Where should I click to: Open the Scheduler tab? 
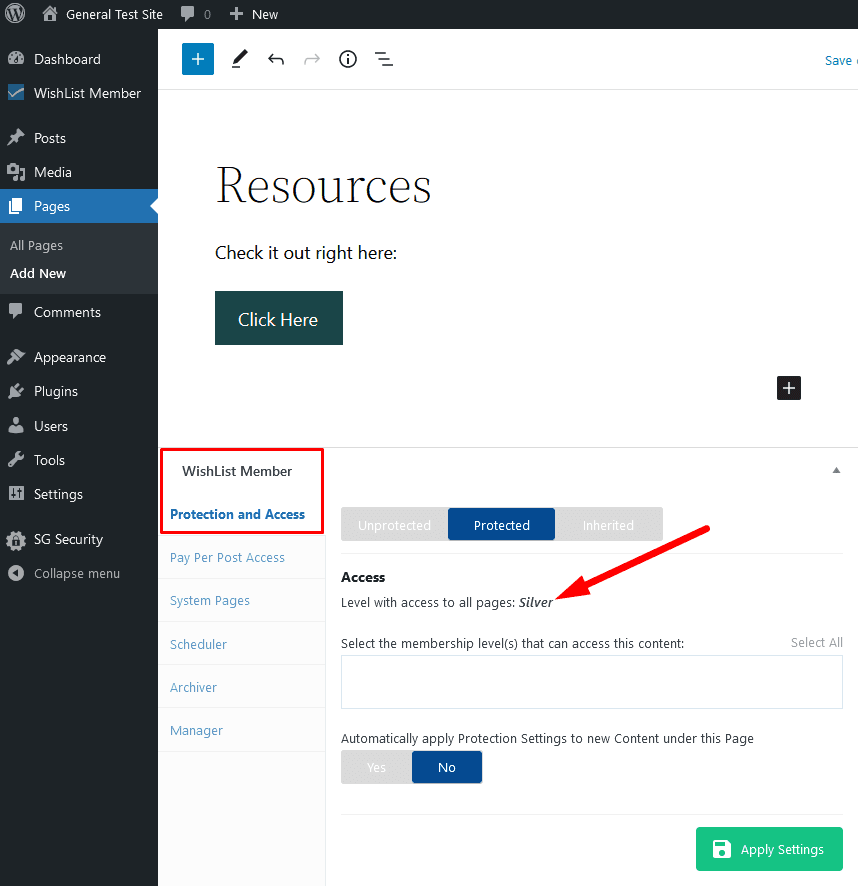pyautogui.click(x=198, y=644)
